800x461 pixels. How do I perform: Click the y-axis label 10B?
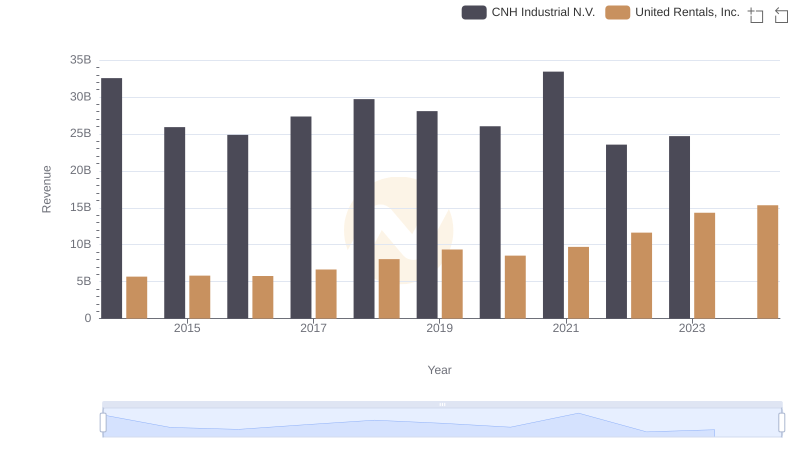(x=81, y=244)
